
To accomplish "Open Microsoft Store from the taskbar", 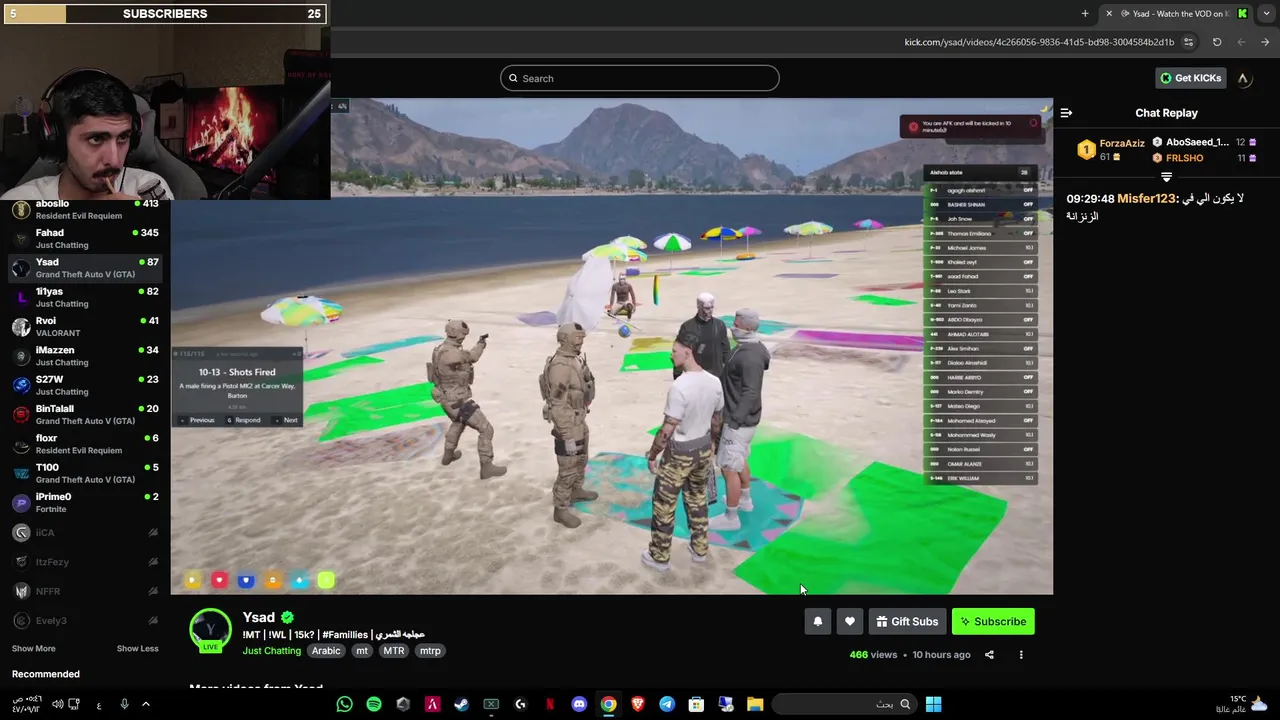I will click(x=696, y=704).
